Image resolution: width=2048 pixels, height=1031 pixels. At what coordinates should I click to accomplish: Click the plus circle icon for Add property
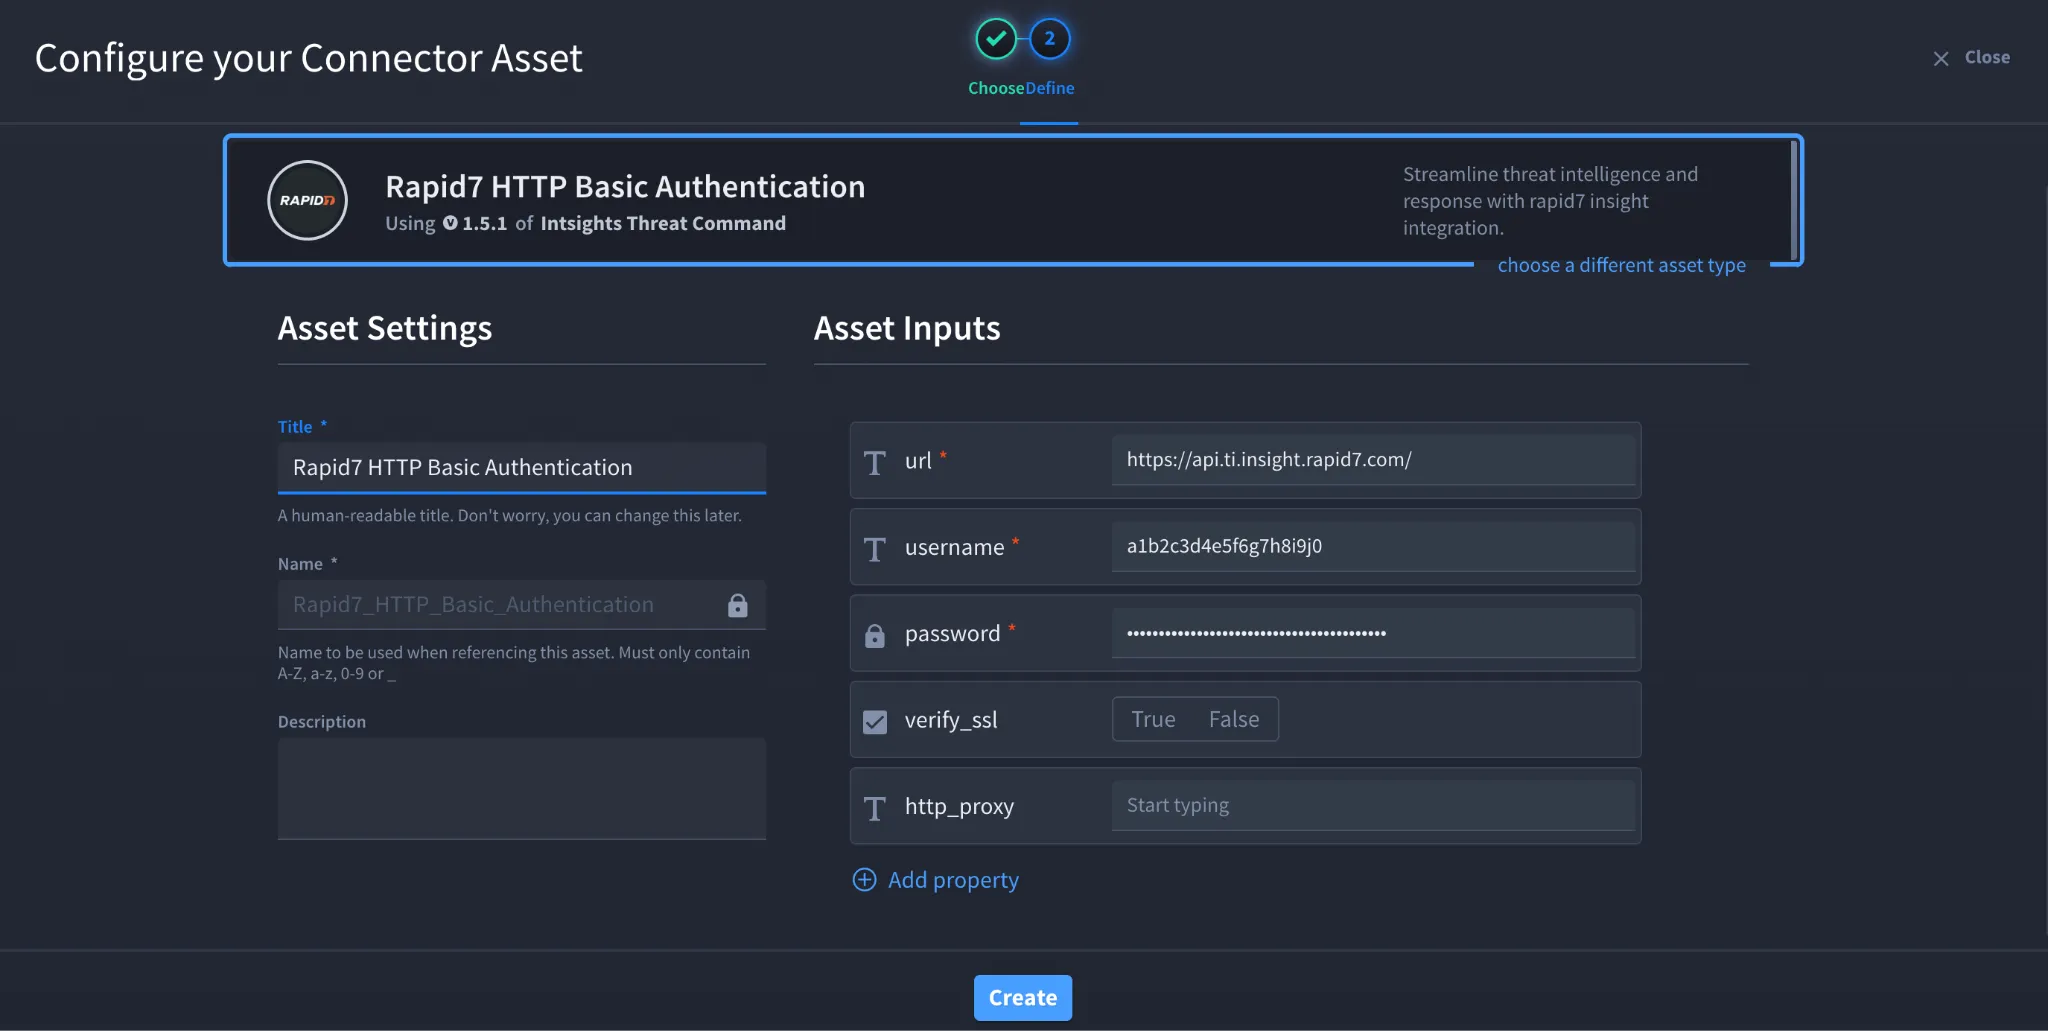point(864,880)
